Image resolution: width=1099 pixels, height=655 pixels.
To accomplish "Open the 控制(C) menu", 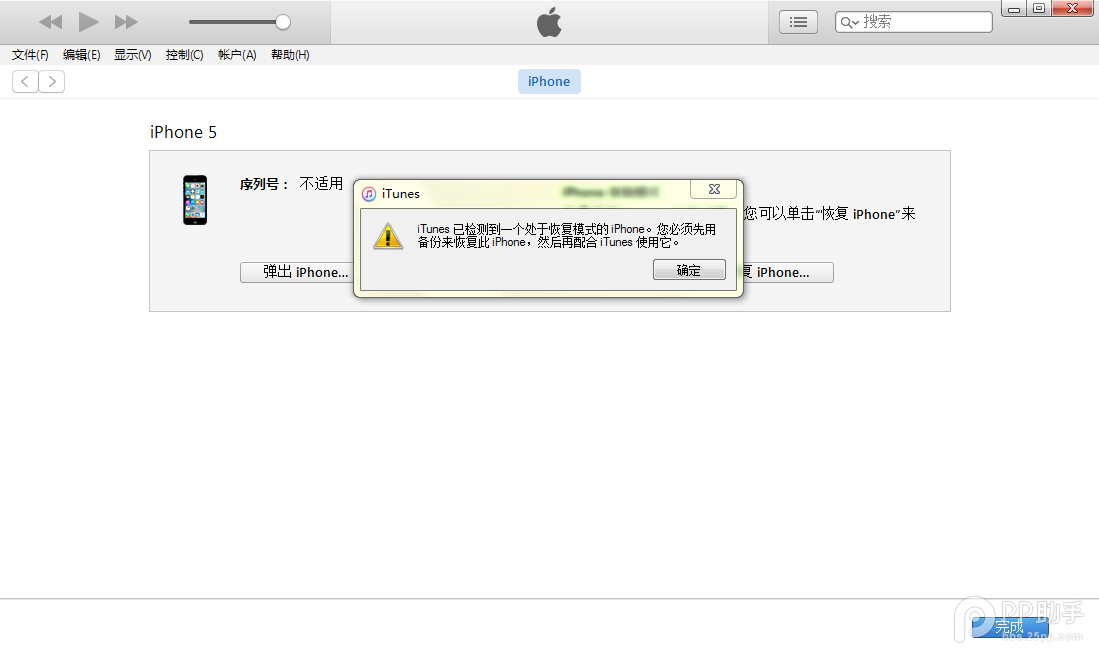I will pyautogui.click(x=184, y=55).
